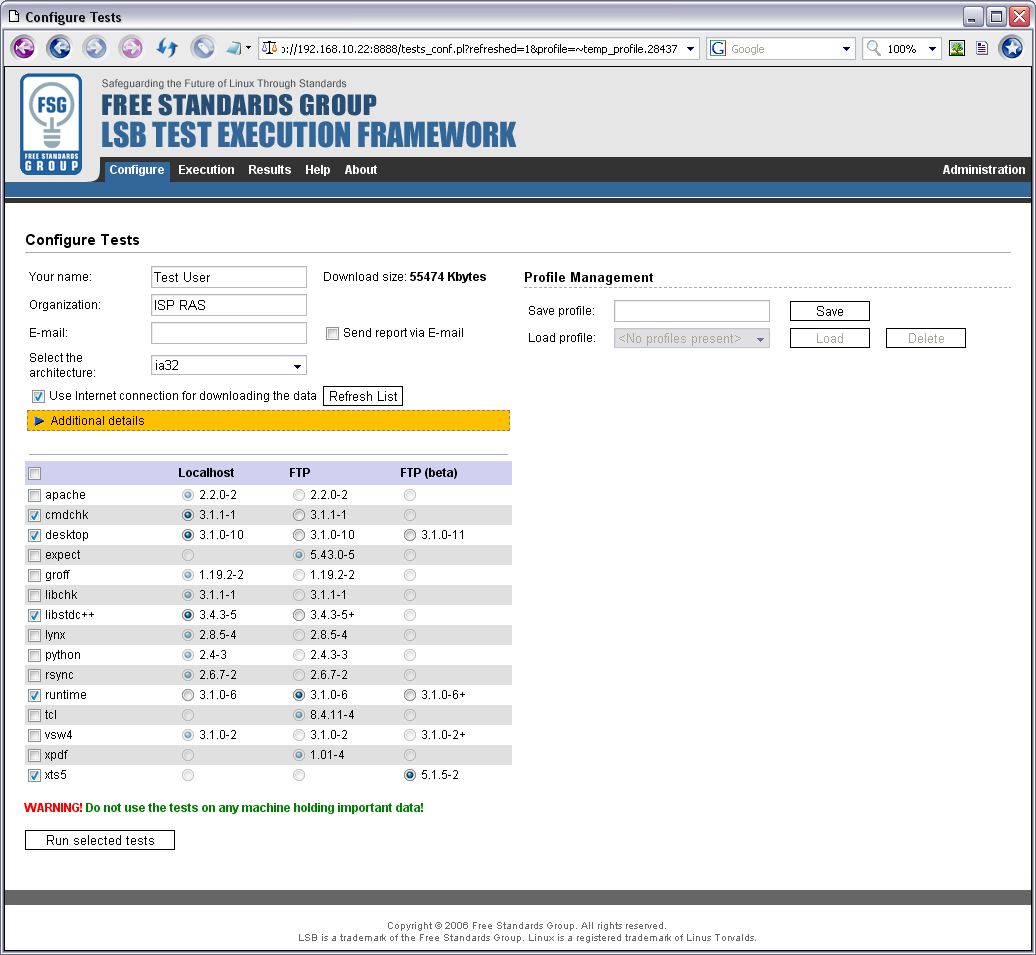Switch to the Execution tab
Image resolution: width=1036 pixels, height=955 pixels.
click(x=206, y=170)
